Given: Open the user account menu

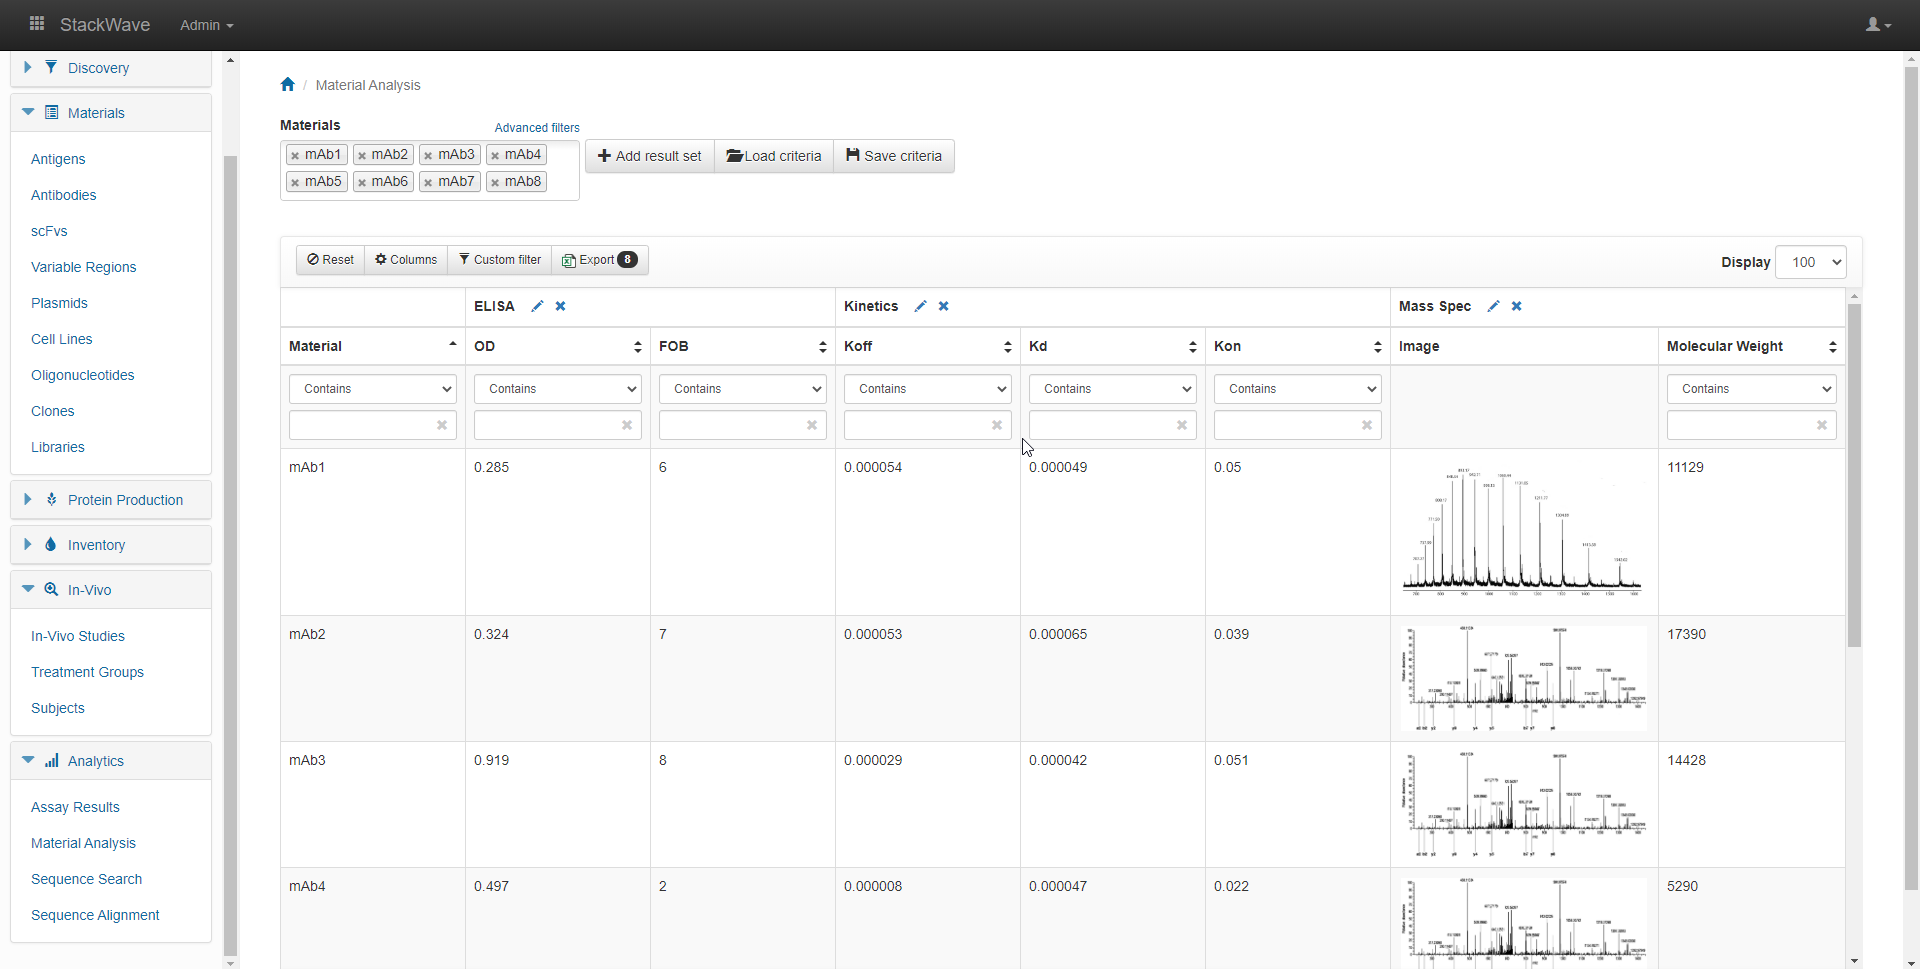Looking at the screenshot, I should (1877, 25).
